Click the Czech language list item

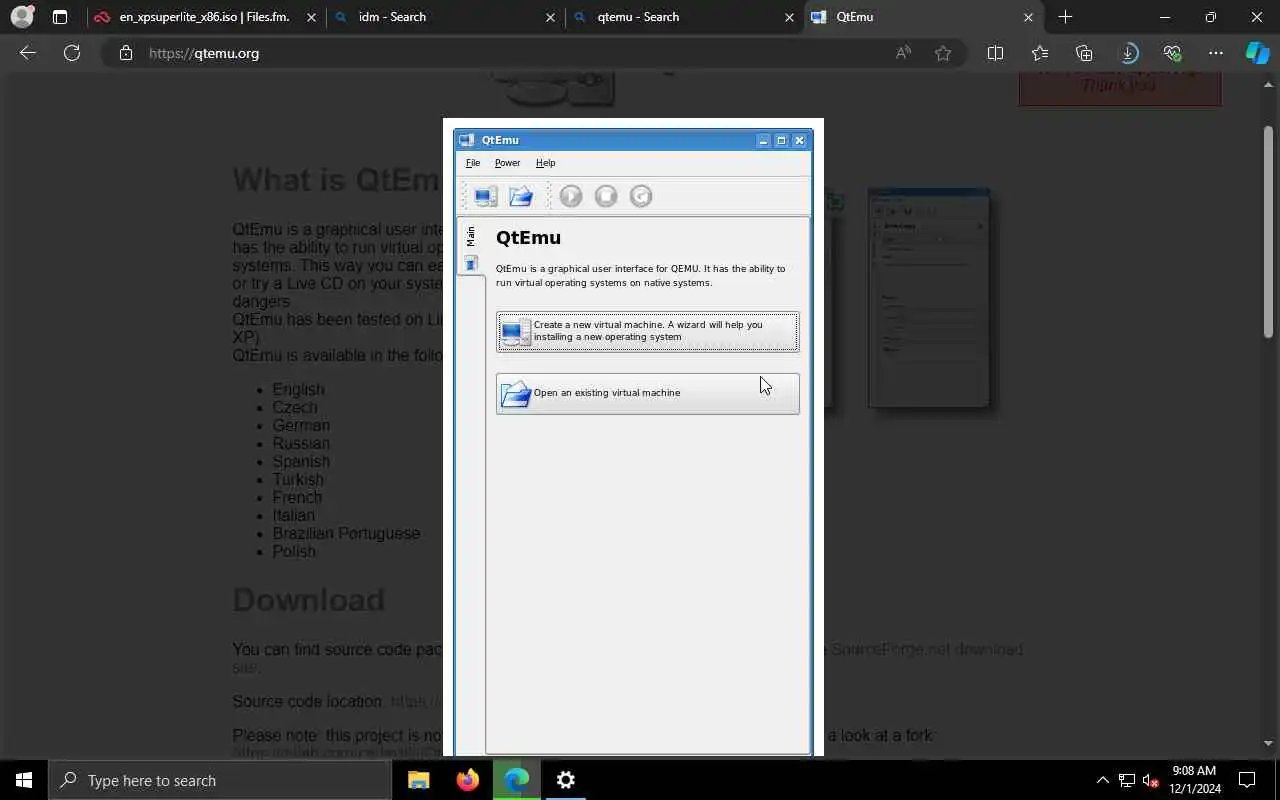coord(295,408)
